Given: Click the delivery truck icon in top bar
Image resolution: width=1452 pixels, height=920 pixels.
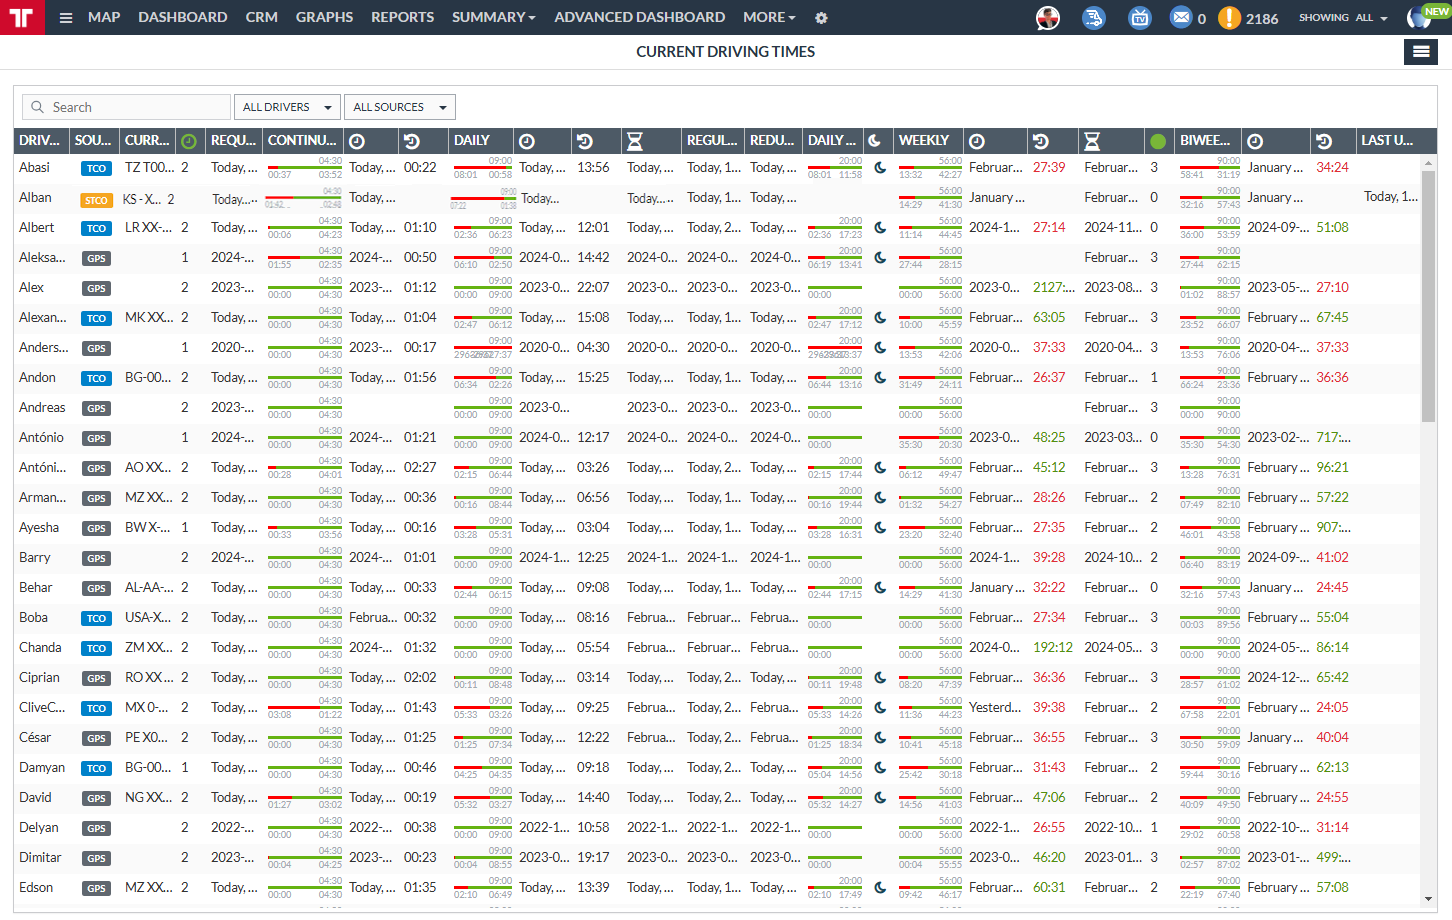Looking at the screenshot, I should (1093, 17).
